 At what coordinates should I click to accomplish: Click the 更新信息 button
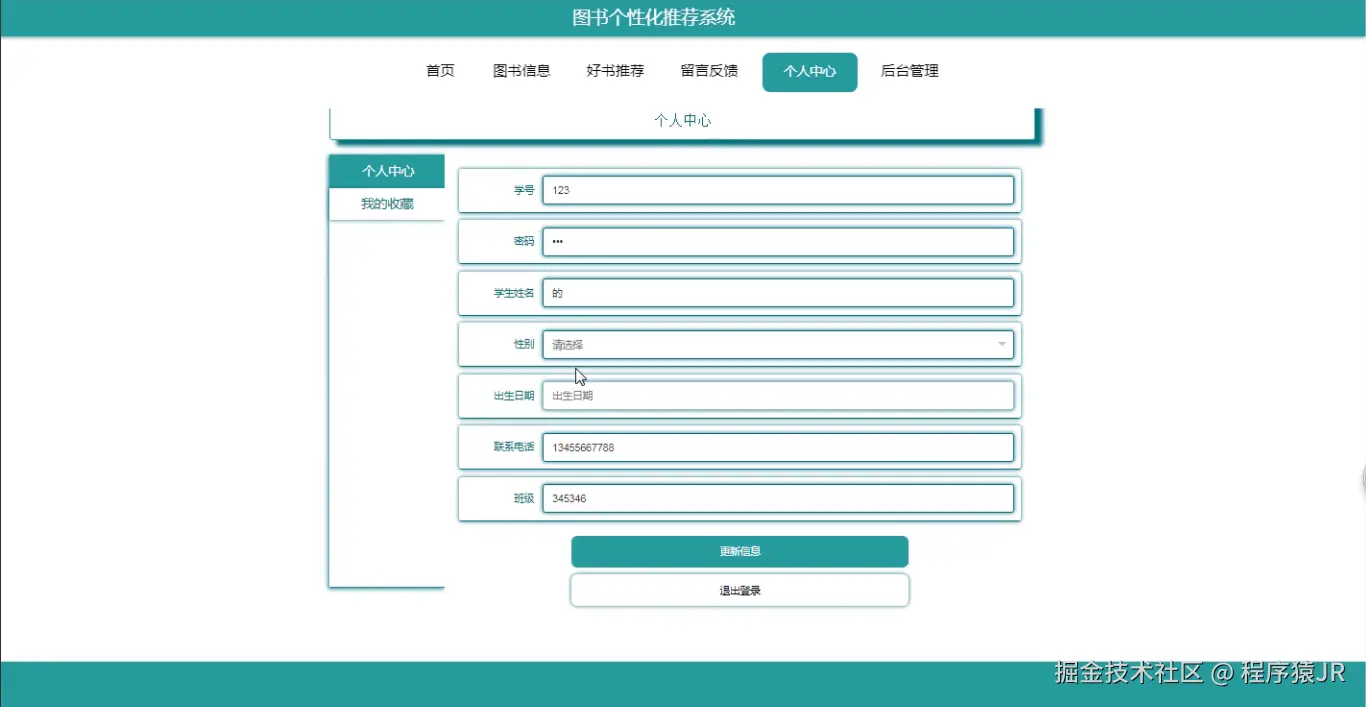(x=740, y=552)
